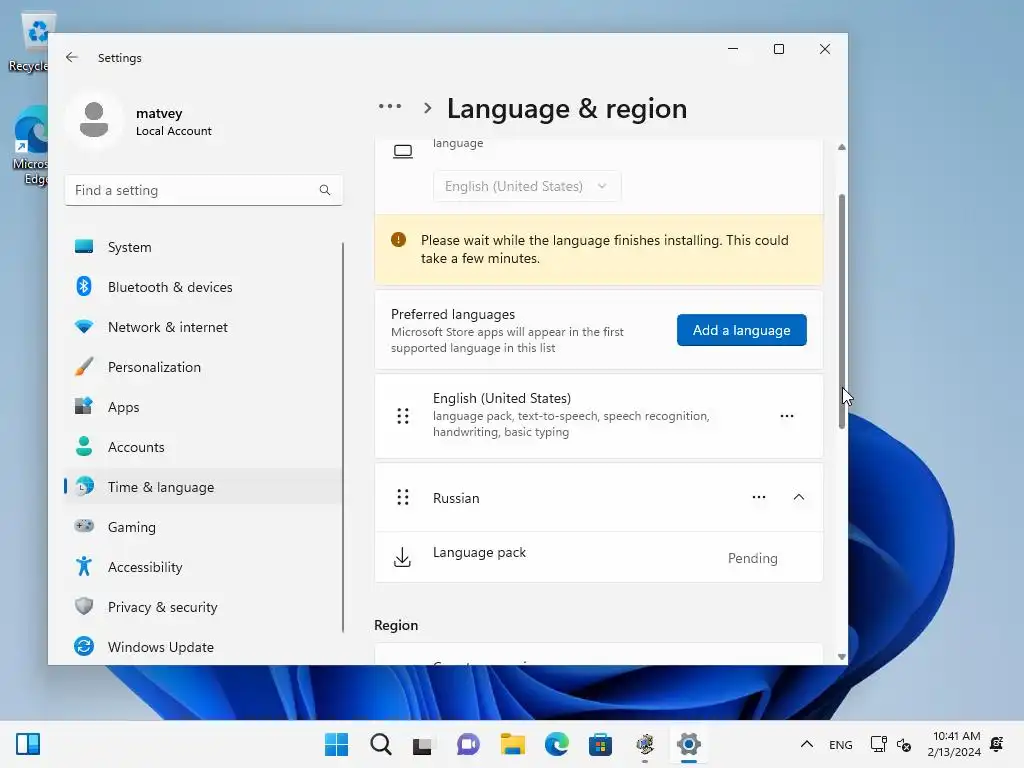Go back using the Settings back arrow
Image resolution: width=1024 pixels, height=768 pixels.
[72, 57]
